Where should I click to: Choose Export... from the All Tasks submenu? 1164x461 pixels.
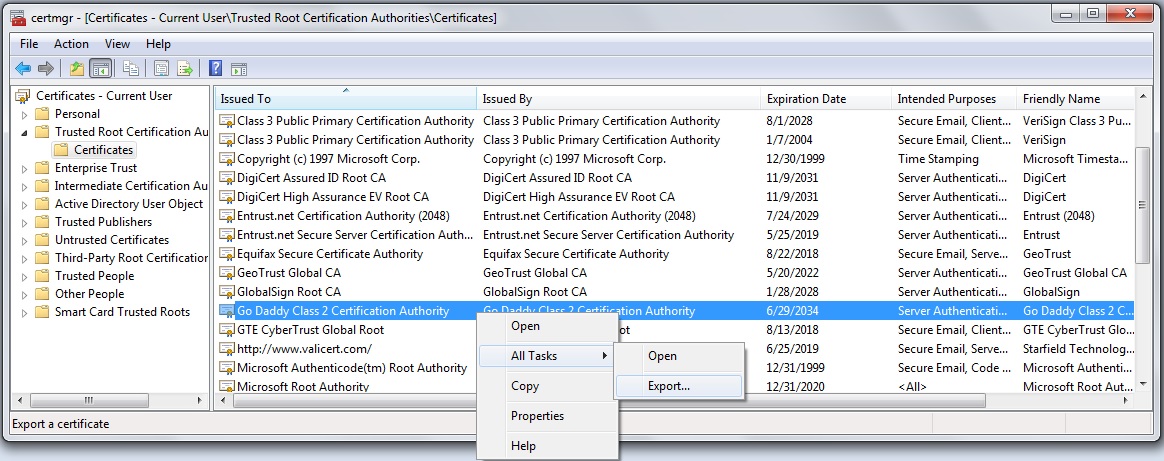669,385
